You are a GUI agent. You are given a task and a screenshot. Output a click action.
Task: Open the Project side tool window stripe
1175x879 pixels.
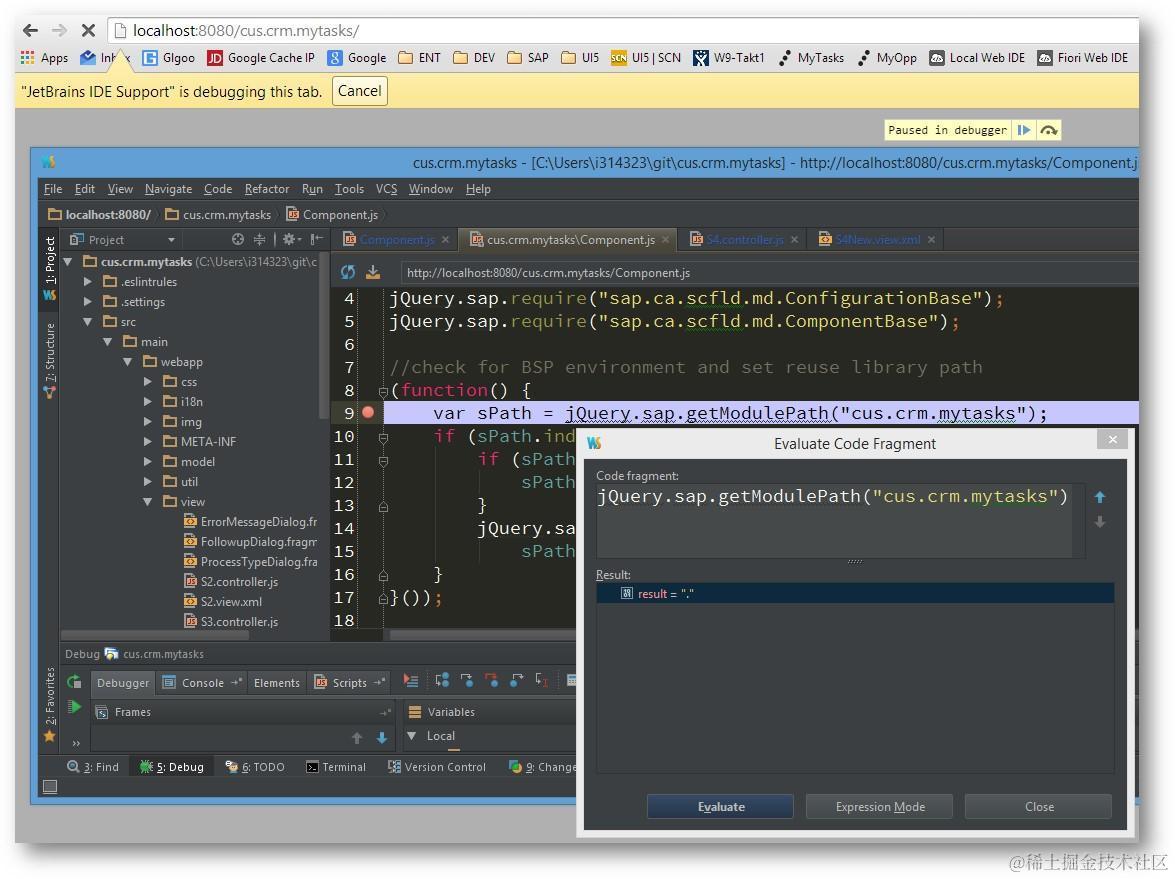(x=49, y=268)
